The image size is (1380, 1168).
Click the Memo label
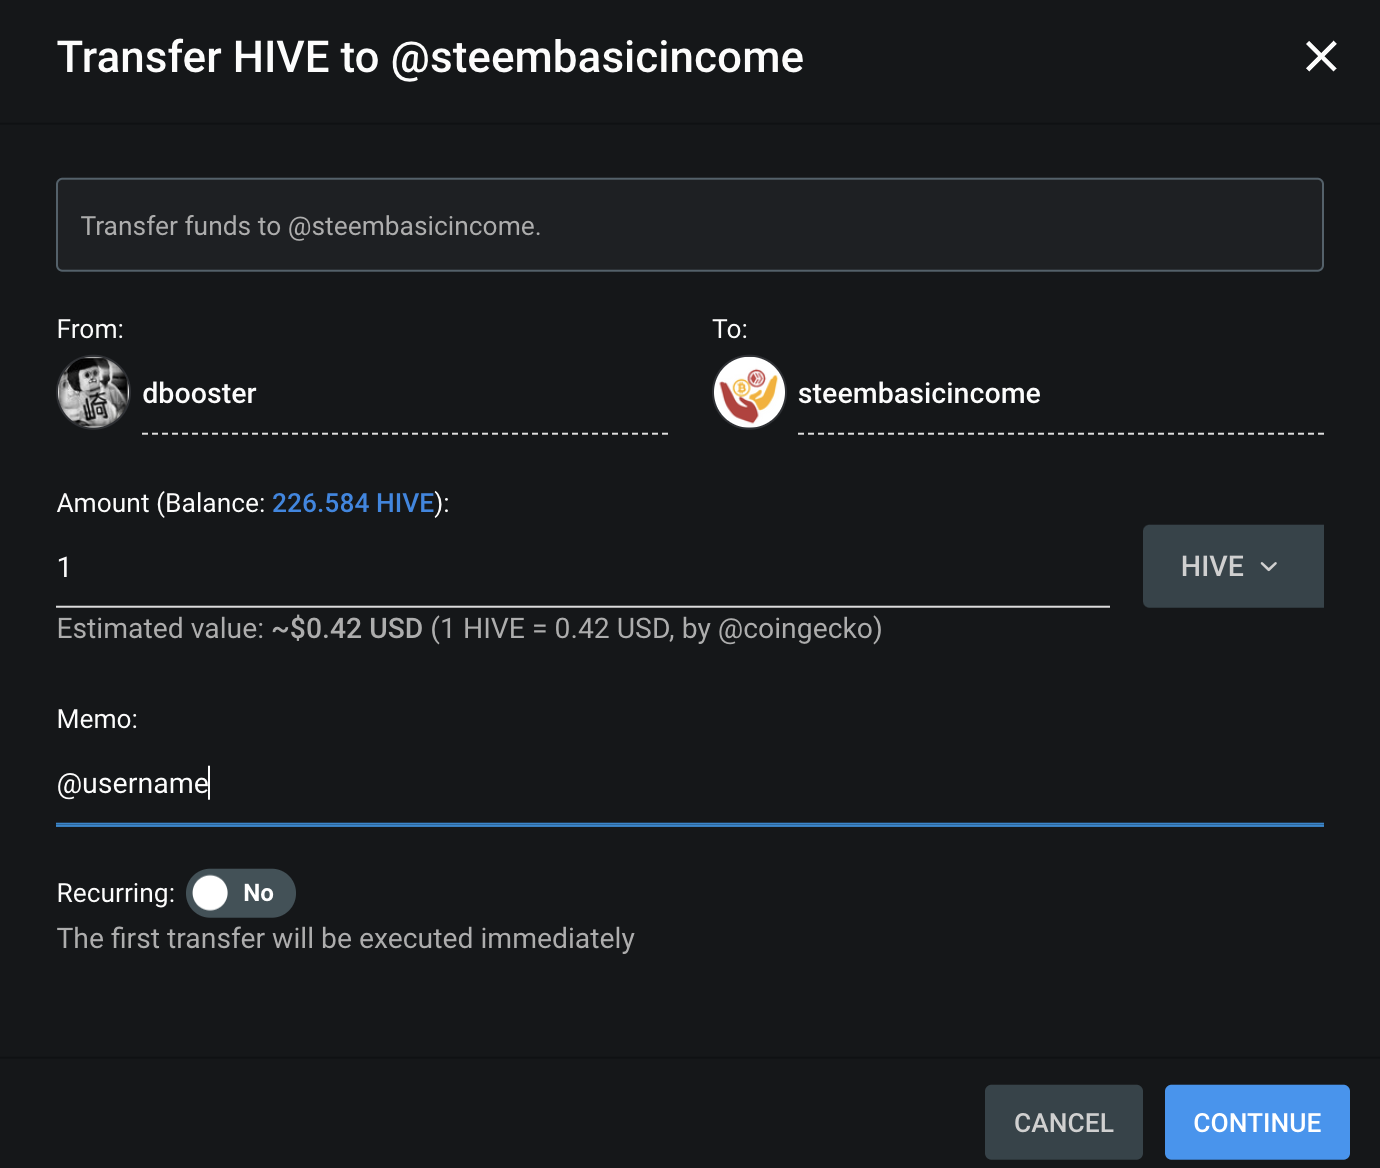coord(97,719)
